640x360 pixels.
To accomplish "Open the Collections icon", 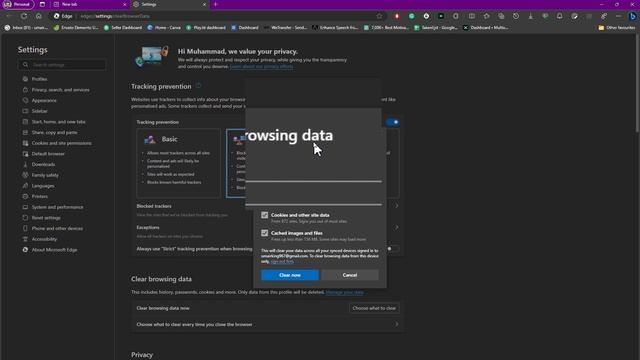I will pyautogui.click(x=501, y=16).
